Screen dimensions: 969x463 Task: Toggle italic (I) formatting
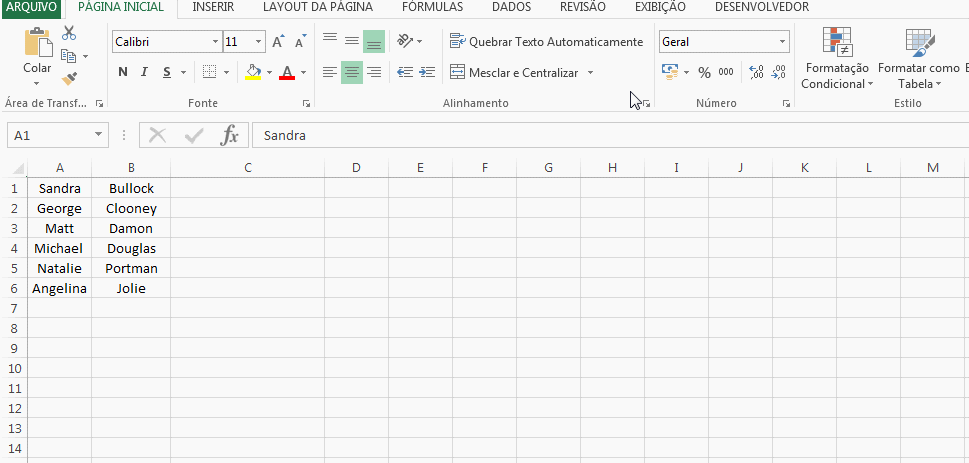click(145, 72)
